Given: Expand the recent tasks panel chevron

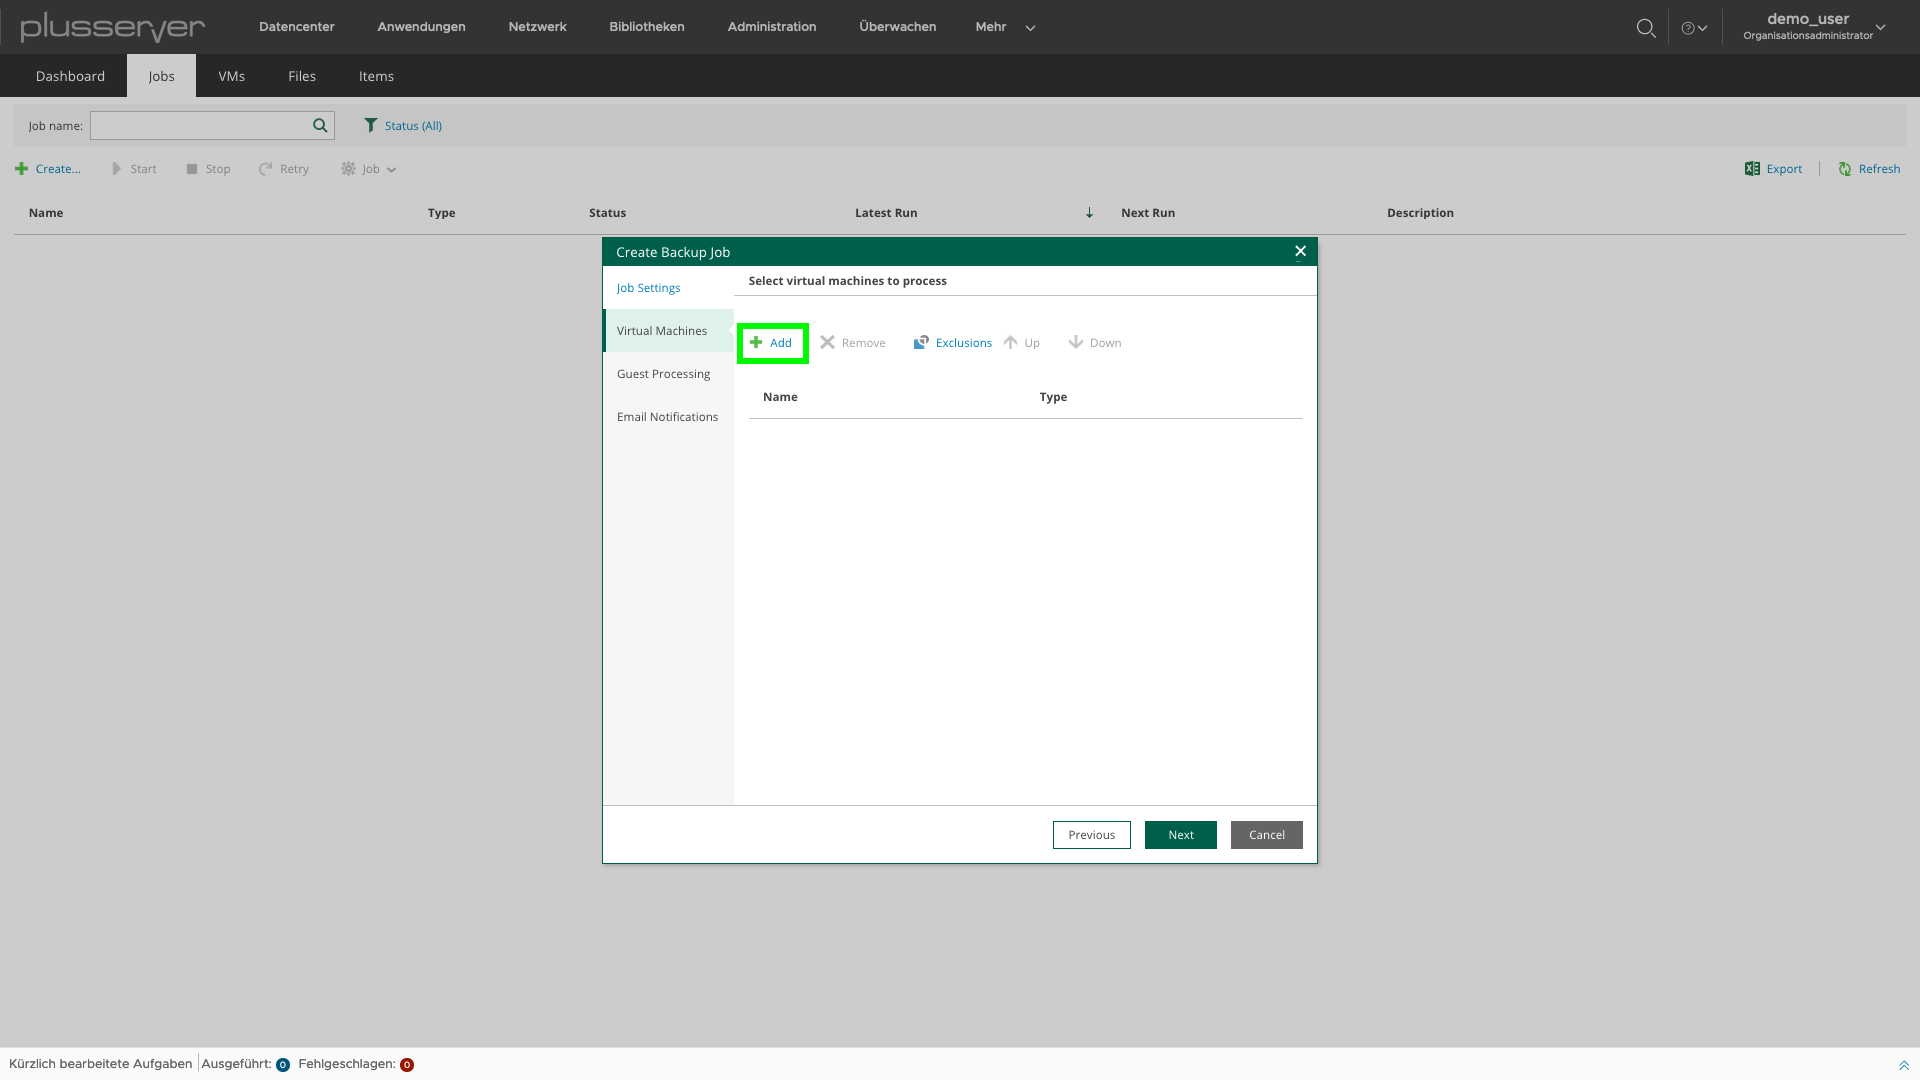Looking at the screenshot, I should click(x=1904, y=1066).
